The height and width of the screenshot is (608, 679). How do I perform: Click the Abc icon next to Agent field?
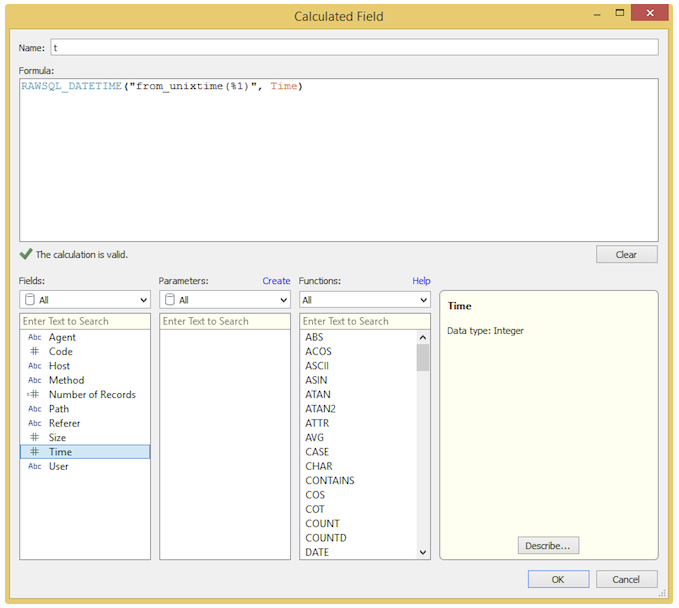(34, 338)
